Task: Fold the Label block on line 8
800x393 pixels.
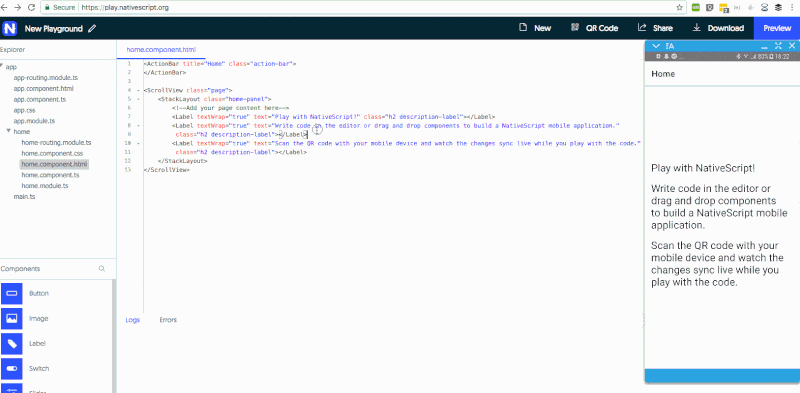Action: [x=138, y=125]
